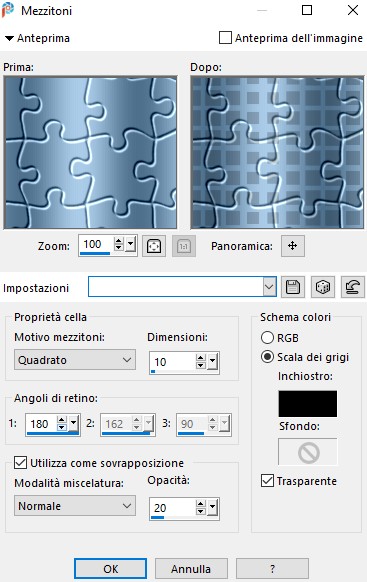Open the Modalità miscelatura Normale dropdown
The image size is (367, 582).
pos(75,506)
